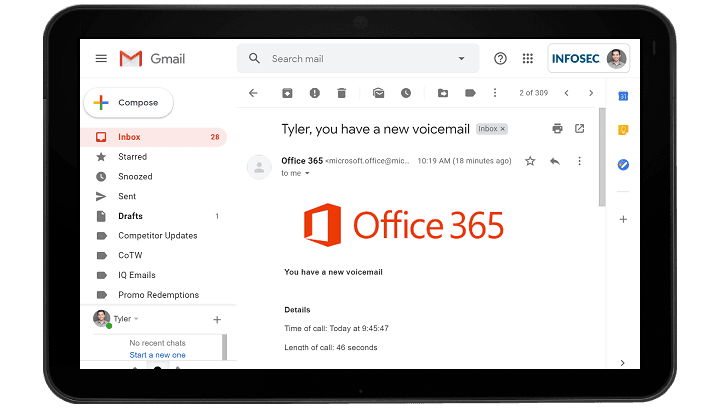Screen dimensions: 720x408
Task: Archive this email
Action: click(x=287, y=93)
